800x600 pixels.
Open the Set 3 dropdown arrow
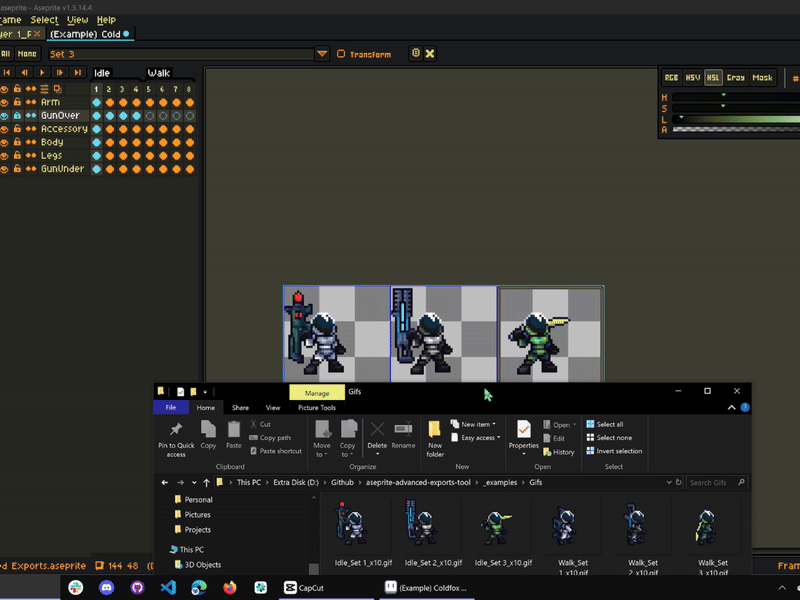tap(322, 54)
